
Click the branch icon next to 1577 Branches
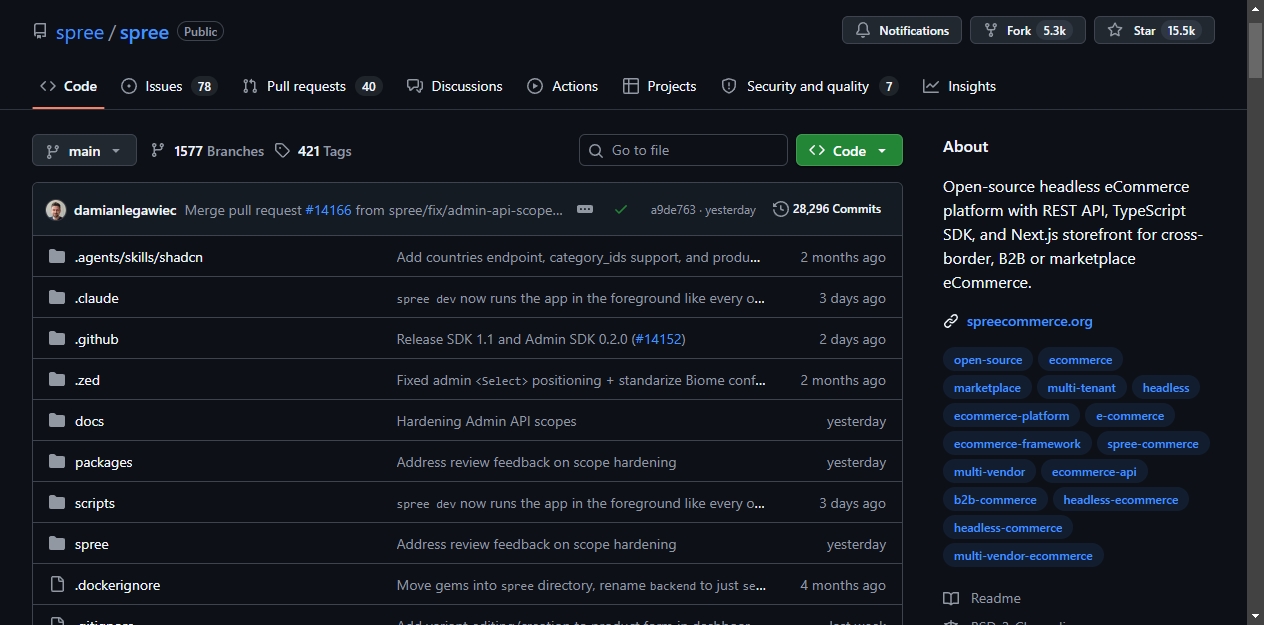pos(158,150)
